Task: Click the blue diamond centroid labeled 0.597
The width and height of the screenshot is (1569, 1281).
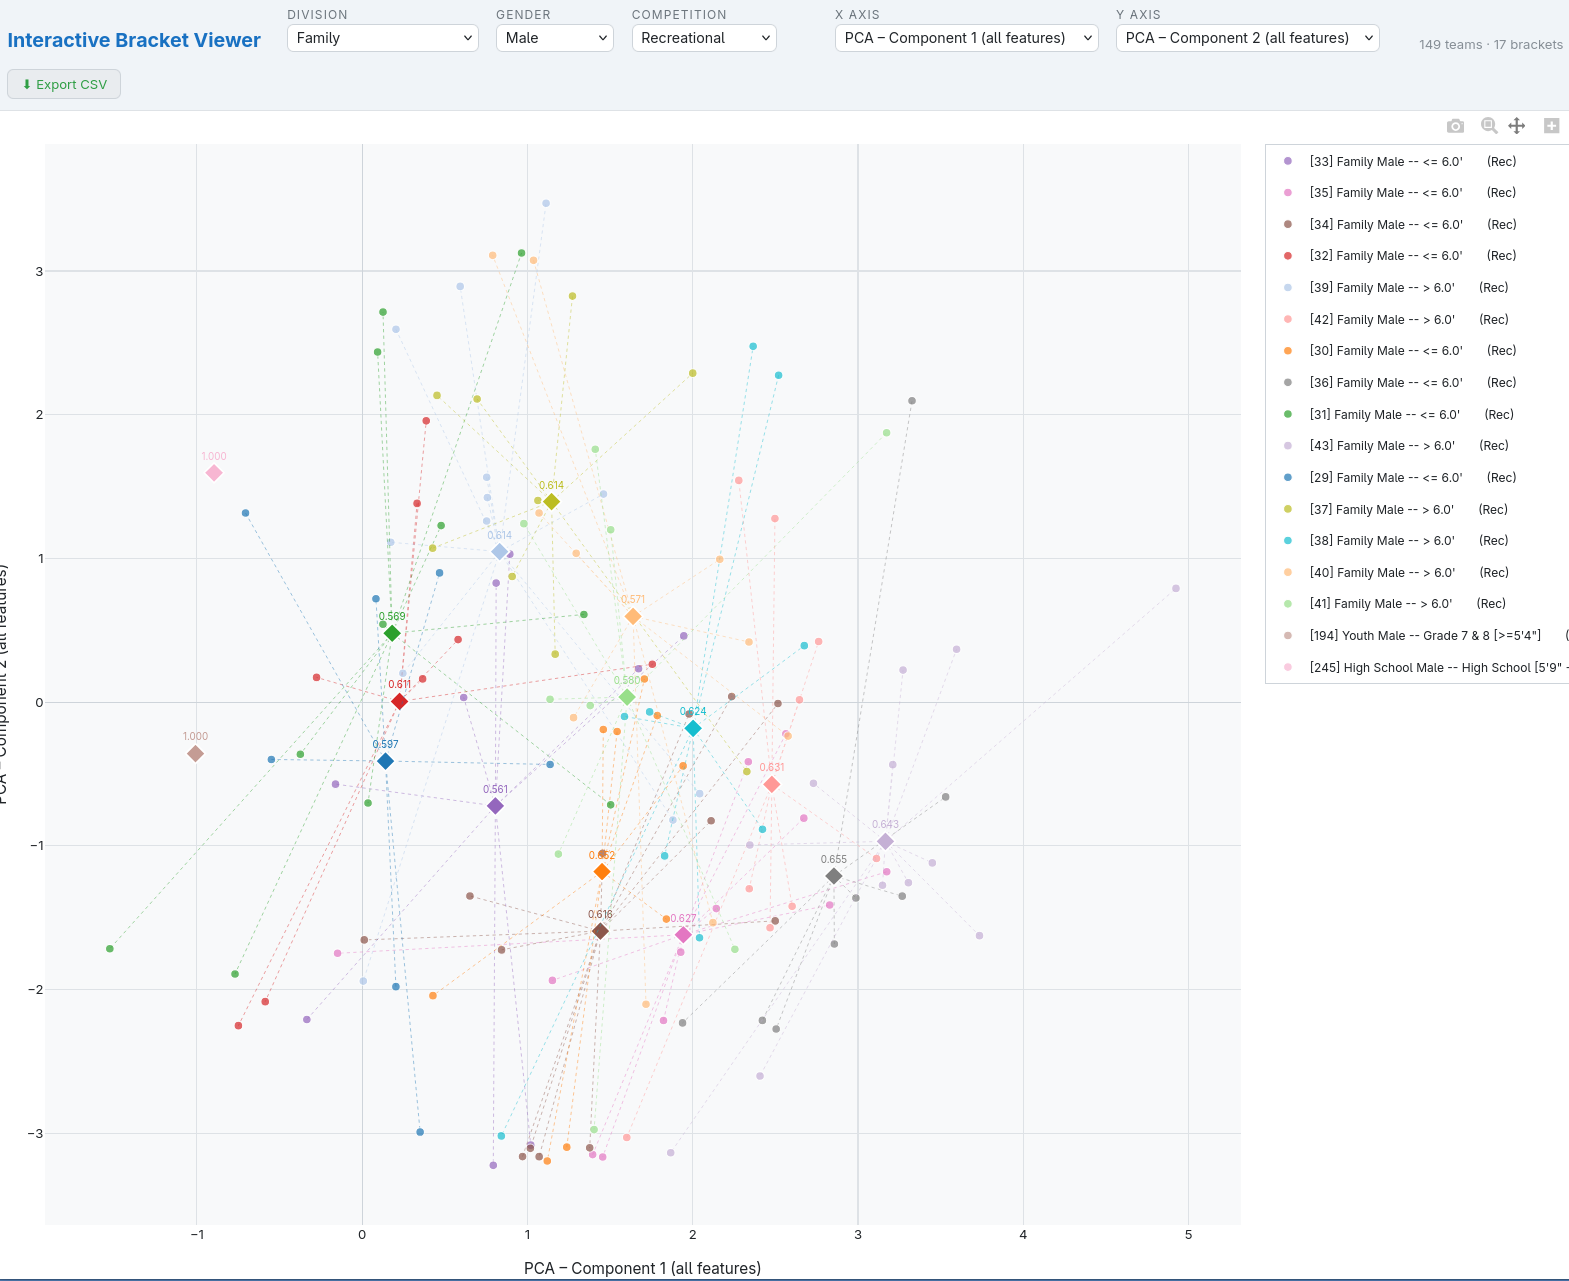Action: pyautogui.click(x=385, y=761)
